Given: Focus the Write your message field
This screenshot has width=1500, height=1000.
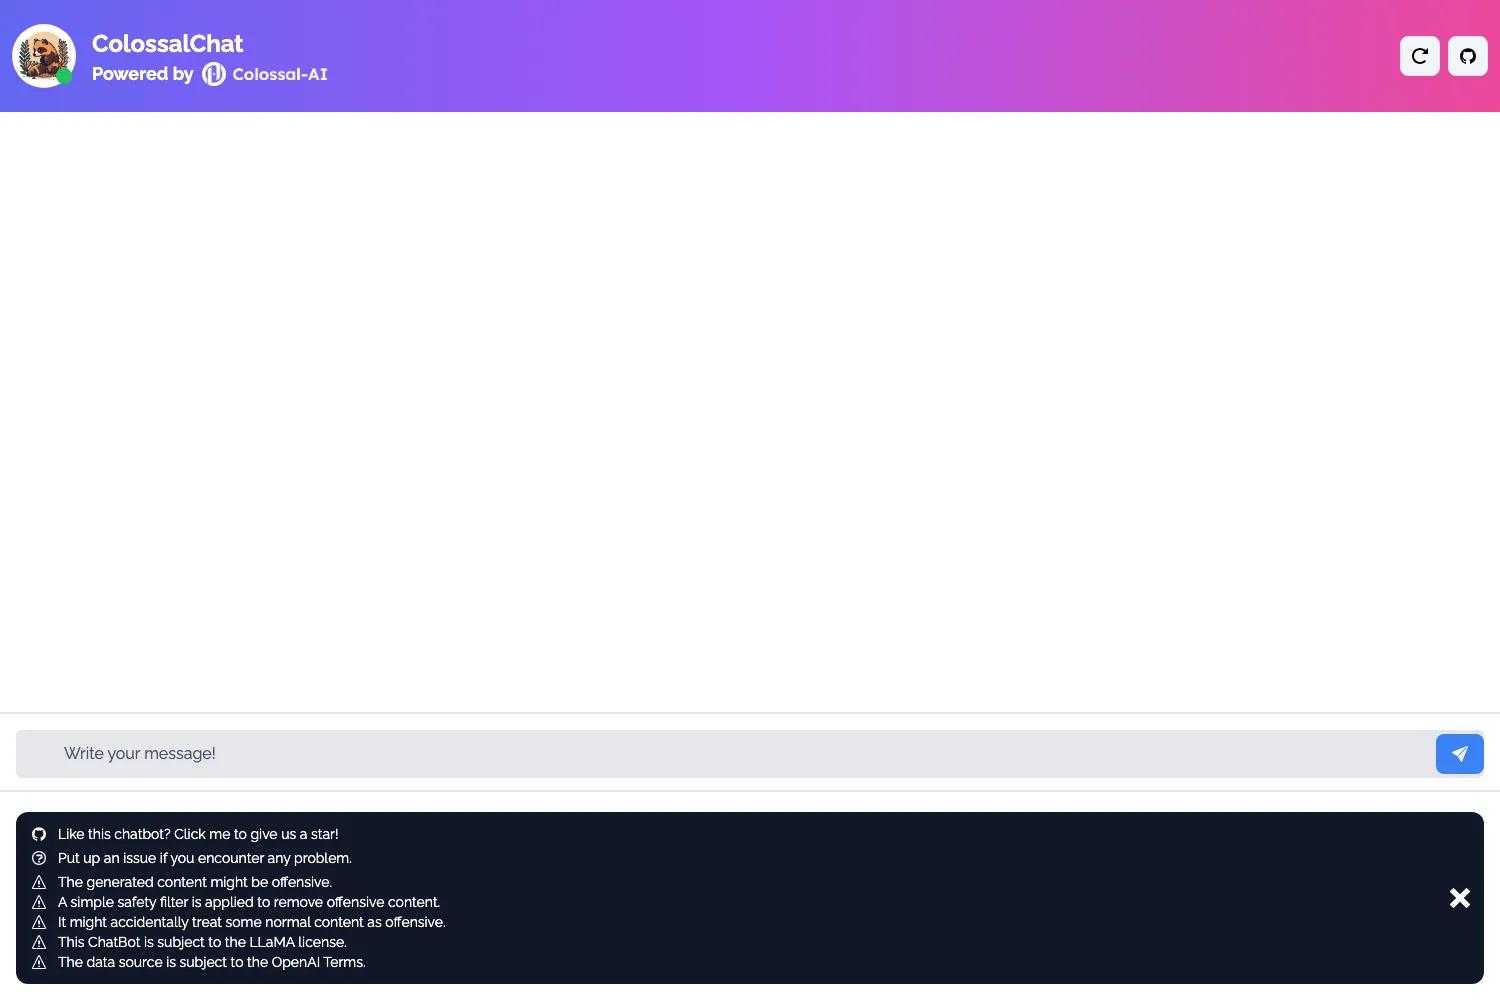Looking at the screenshot, I should click(726, 754).
